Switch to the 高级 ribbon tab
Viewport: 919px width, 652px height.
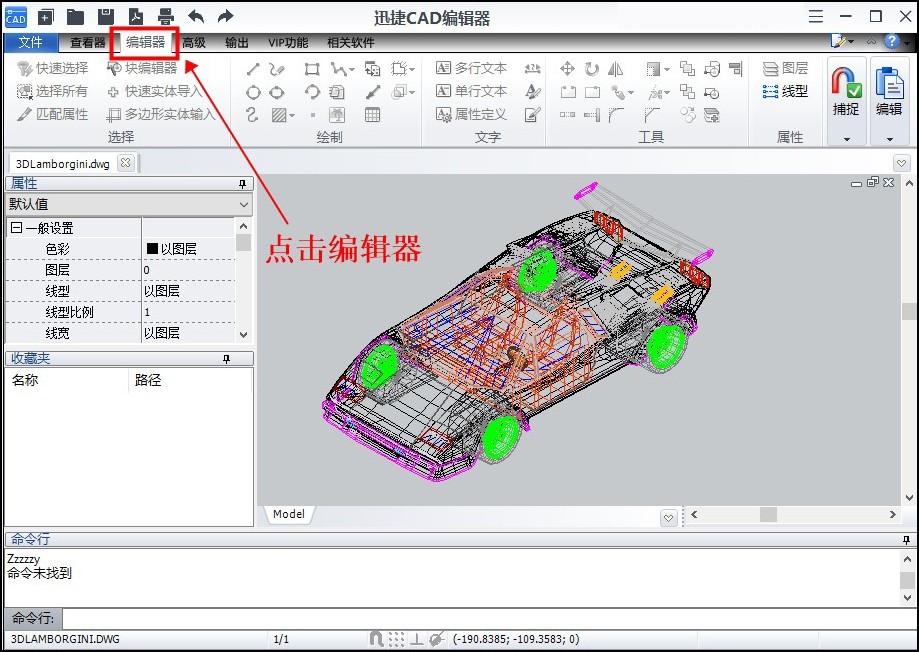[194, 42]
